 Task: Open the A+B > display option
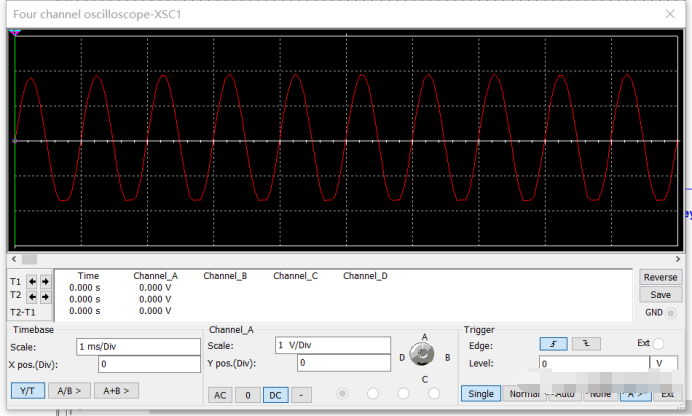click(116, 391)
